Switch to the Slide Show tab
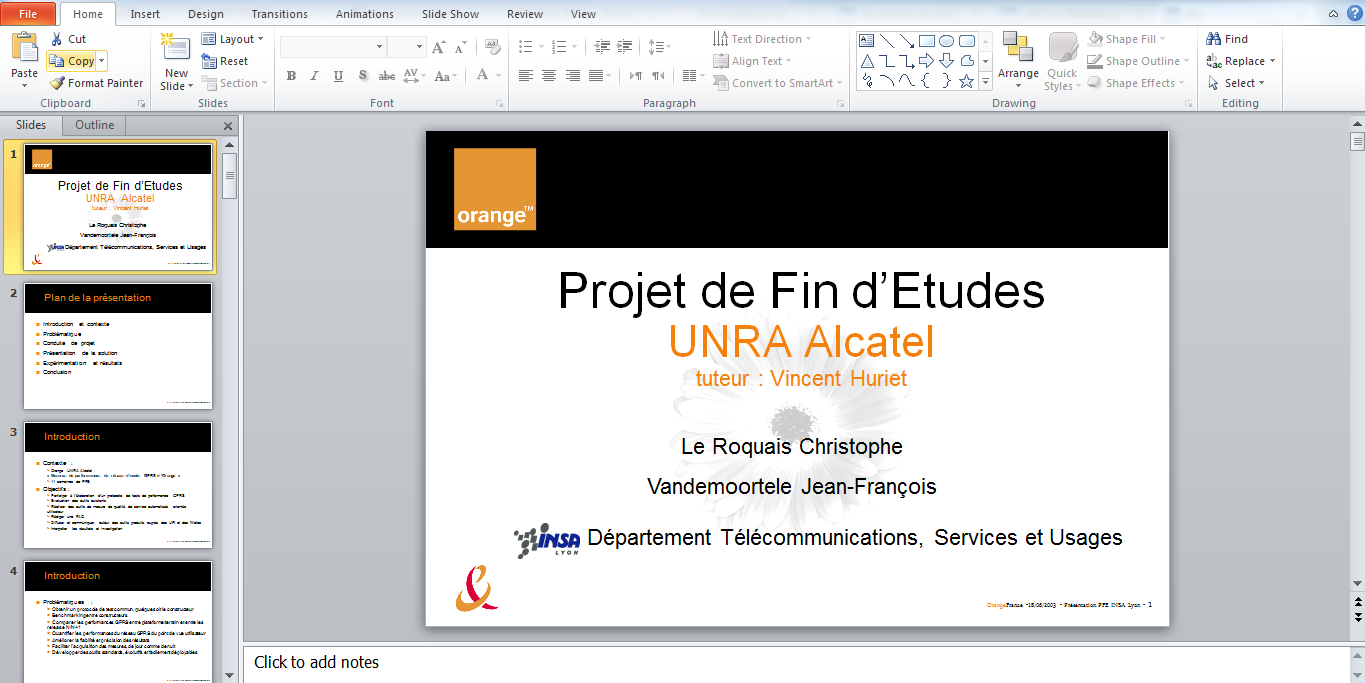This screenshot has height=683, width=1365. pyautogui.click(x=450, y=14)
